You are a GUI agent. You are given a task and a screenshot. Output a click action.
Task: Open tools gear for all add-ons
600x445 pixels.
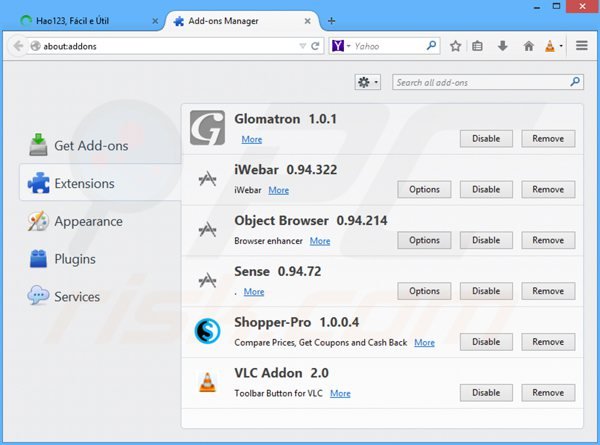point(367,82)
